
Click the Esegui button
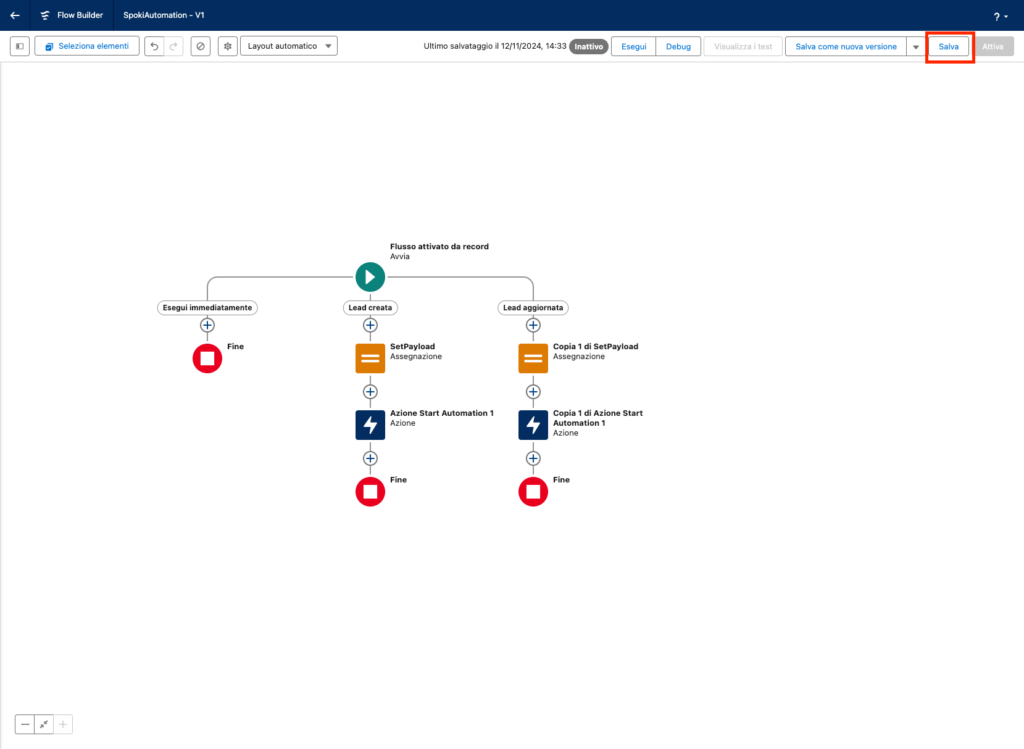click(x=633, y=46)
